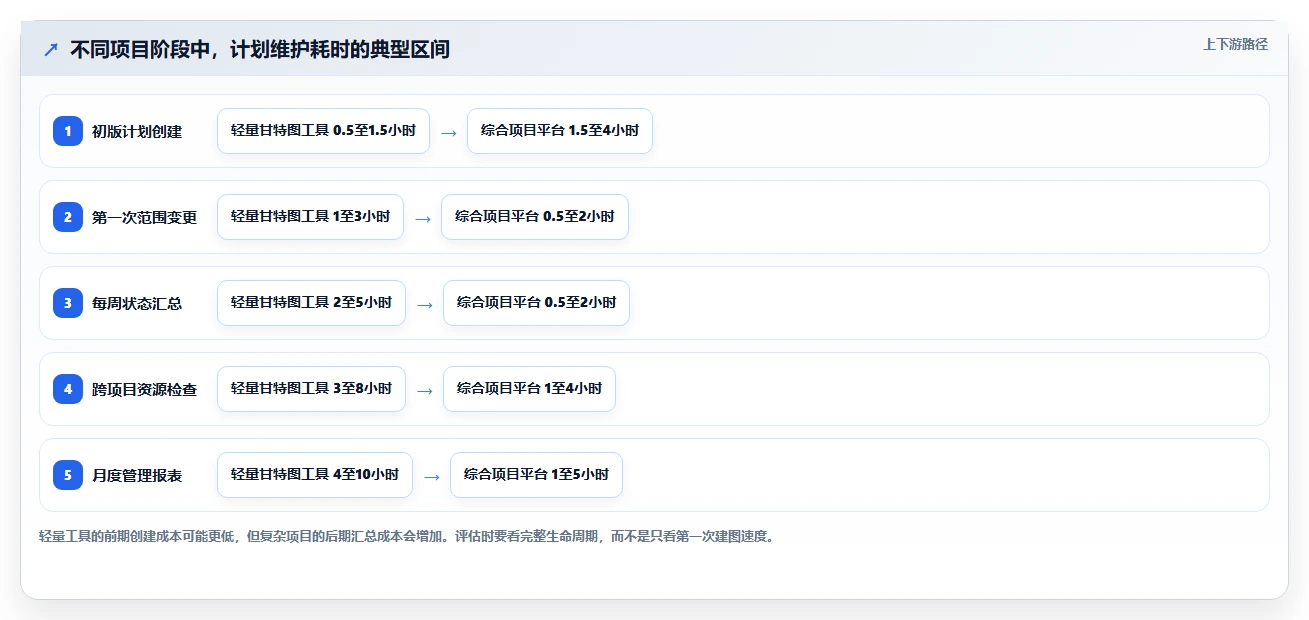This screenshot has height=620, width=1309.
Task: Click chip 轻量甘特图工具 4至10小时
Action: pos(315,475)
